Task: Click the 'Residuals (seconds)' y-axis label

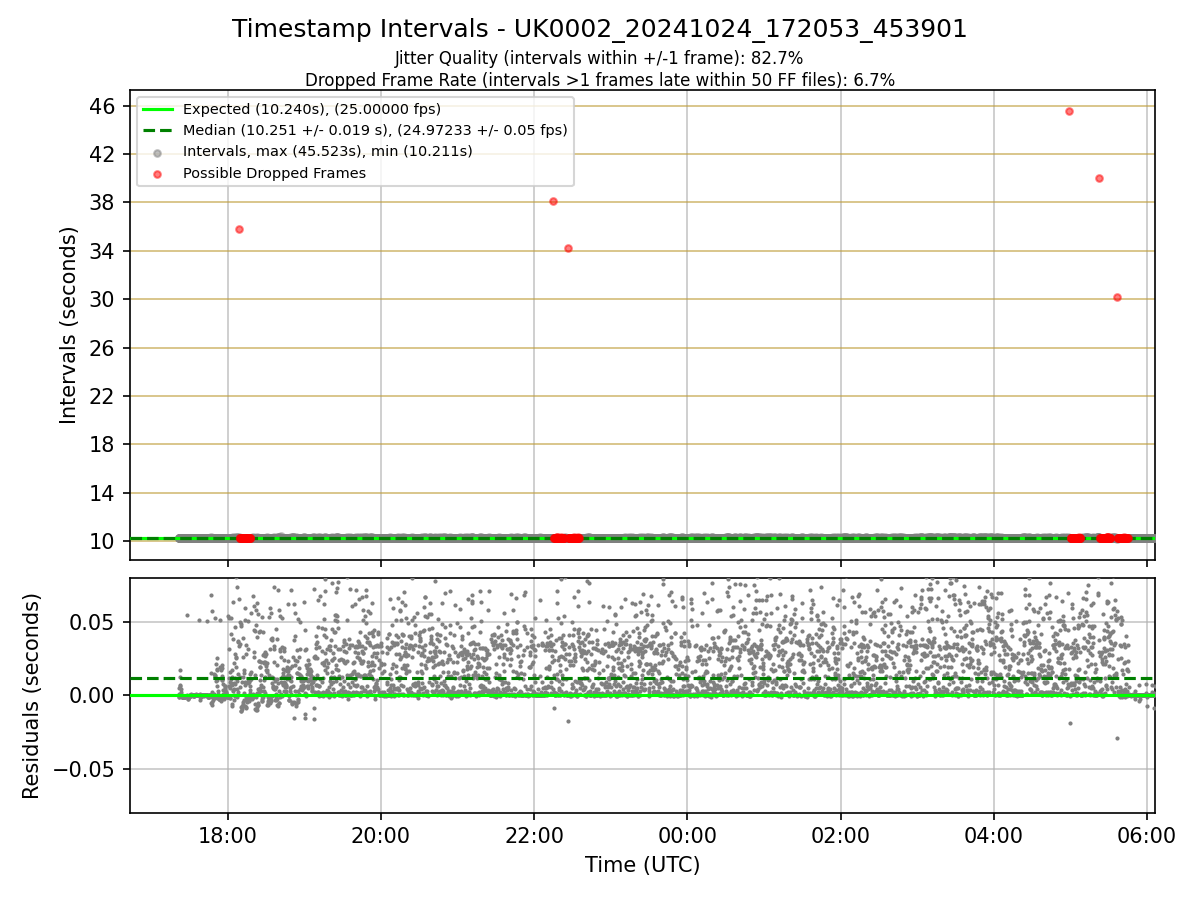Action: tap(32, 696)
